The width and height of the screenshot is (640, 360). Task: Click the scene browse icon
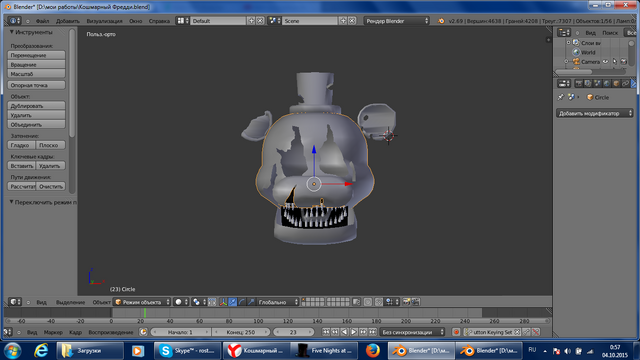[x=274, y=20]
